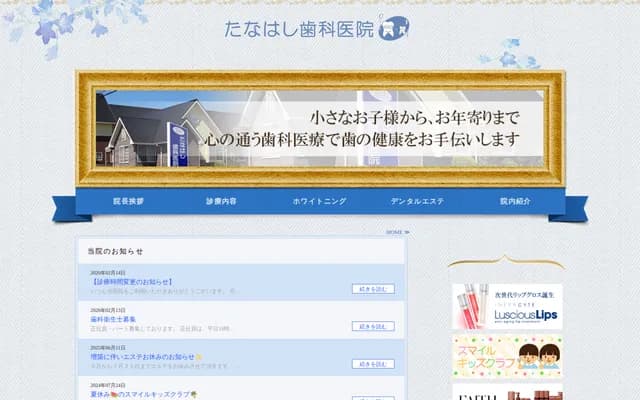This screenshot has width=640, height=400.
Task: Click the 当院のお知らせ heading
Action: point(116,251)
